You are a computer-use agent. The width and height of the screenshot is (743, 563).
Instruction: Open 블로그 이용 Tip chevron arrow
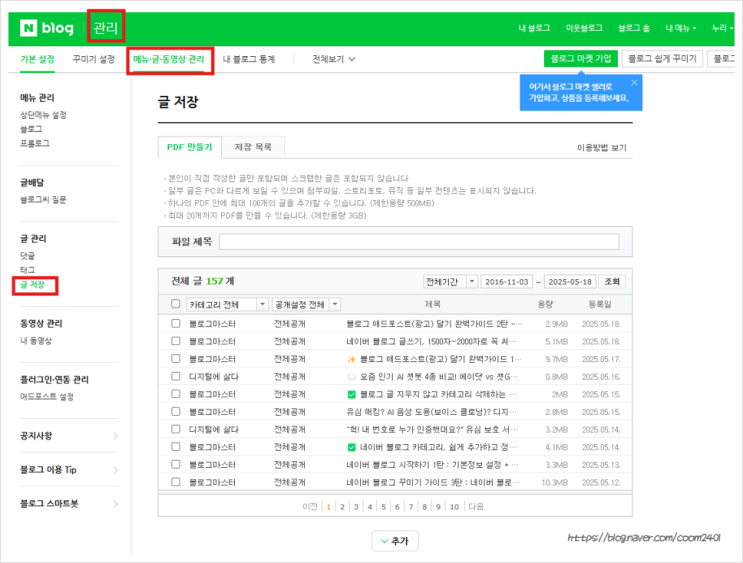coord(116,470)
